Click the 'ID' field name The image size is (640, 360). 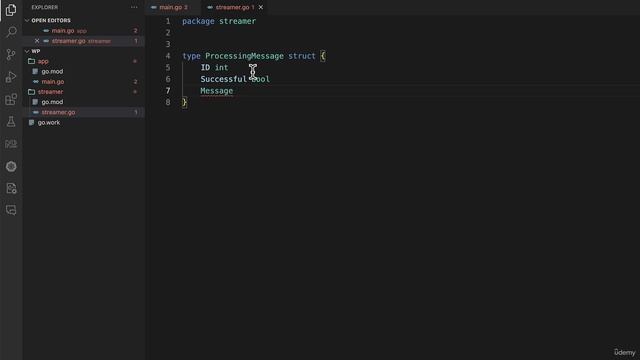click(205, 68)
